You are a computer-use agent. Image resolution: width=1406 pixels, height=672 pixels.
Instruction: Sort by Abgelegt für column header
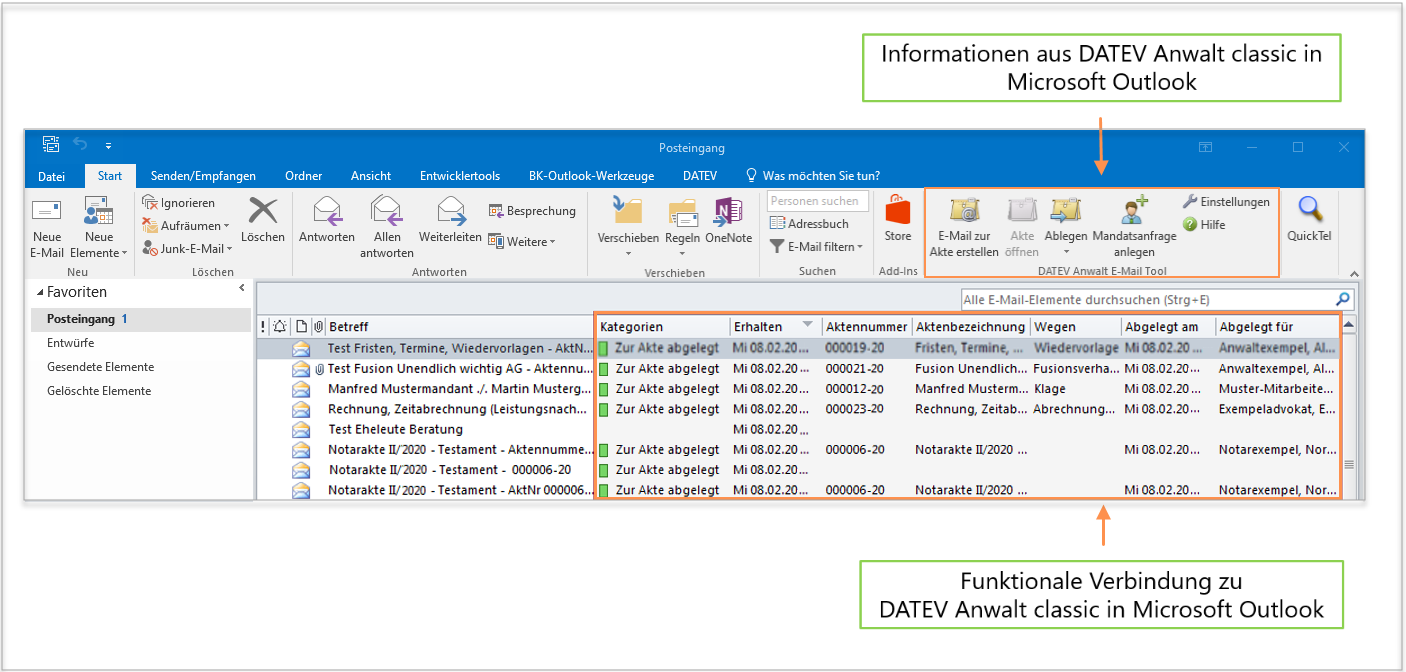pyautogui.click(x=1277, y=327)
